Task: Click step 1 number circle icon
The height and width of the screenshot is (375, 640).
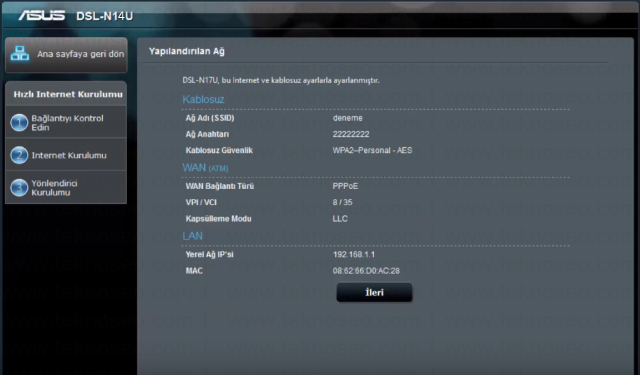Action: (x=19, y=123)
